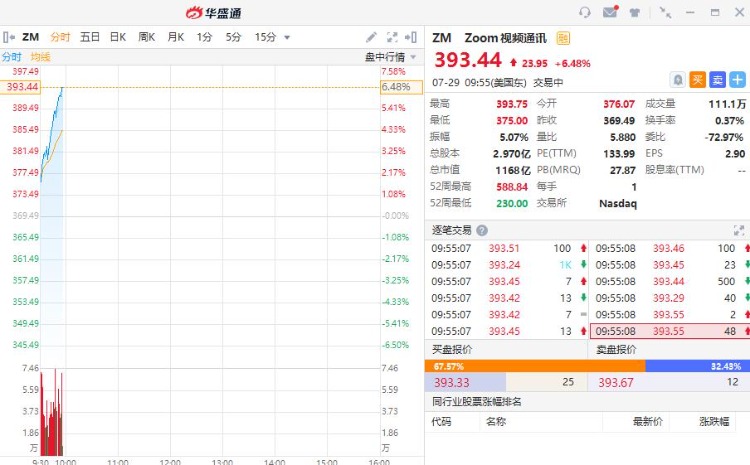Click the 同行业股票涨幅排名 section title

[476, 401]
